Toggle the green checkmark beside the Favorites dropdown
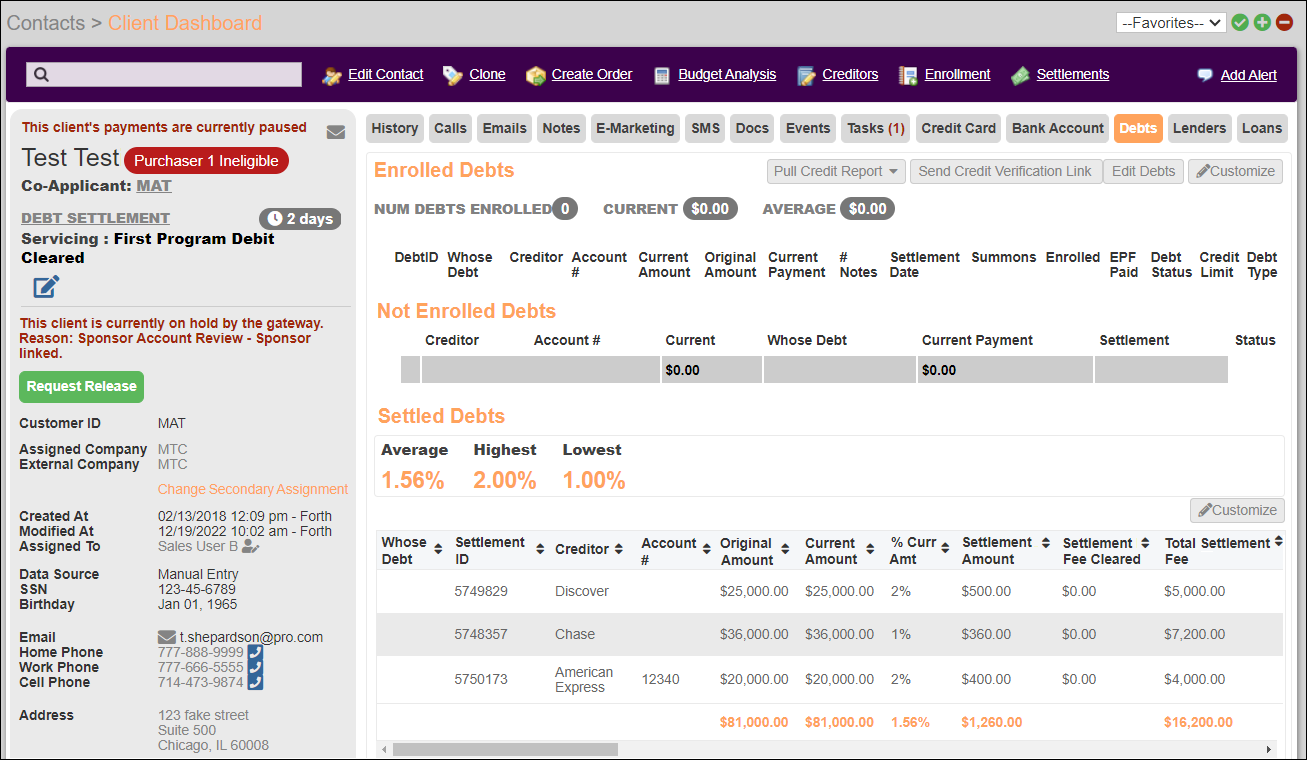 [x=1240, y=22]
